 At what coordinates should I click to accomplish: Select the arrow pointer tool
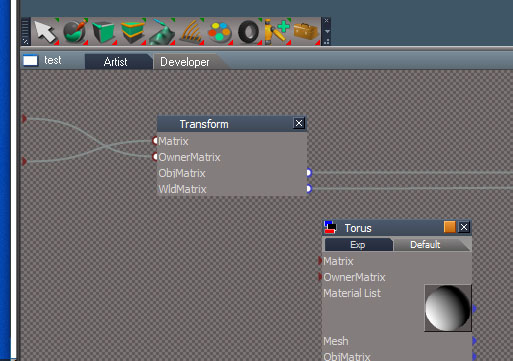click(x=45, y=32)
